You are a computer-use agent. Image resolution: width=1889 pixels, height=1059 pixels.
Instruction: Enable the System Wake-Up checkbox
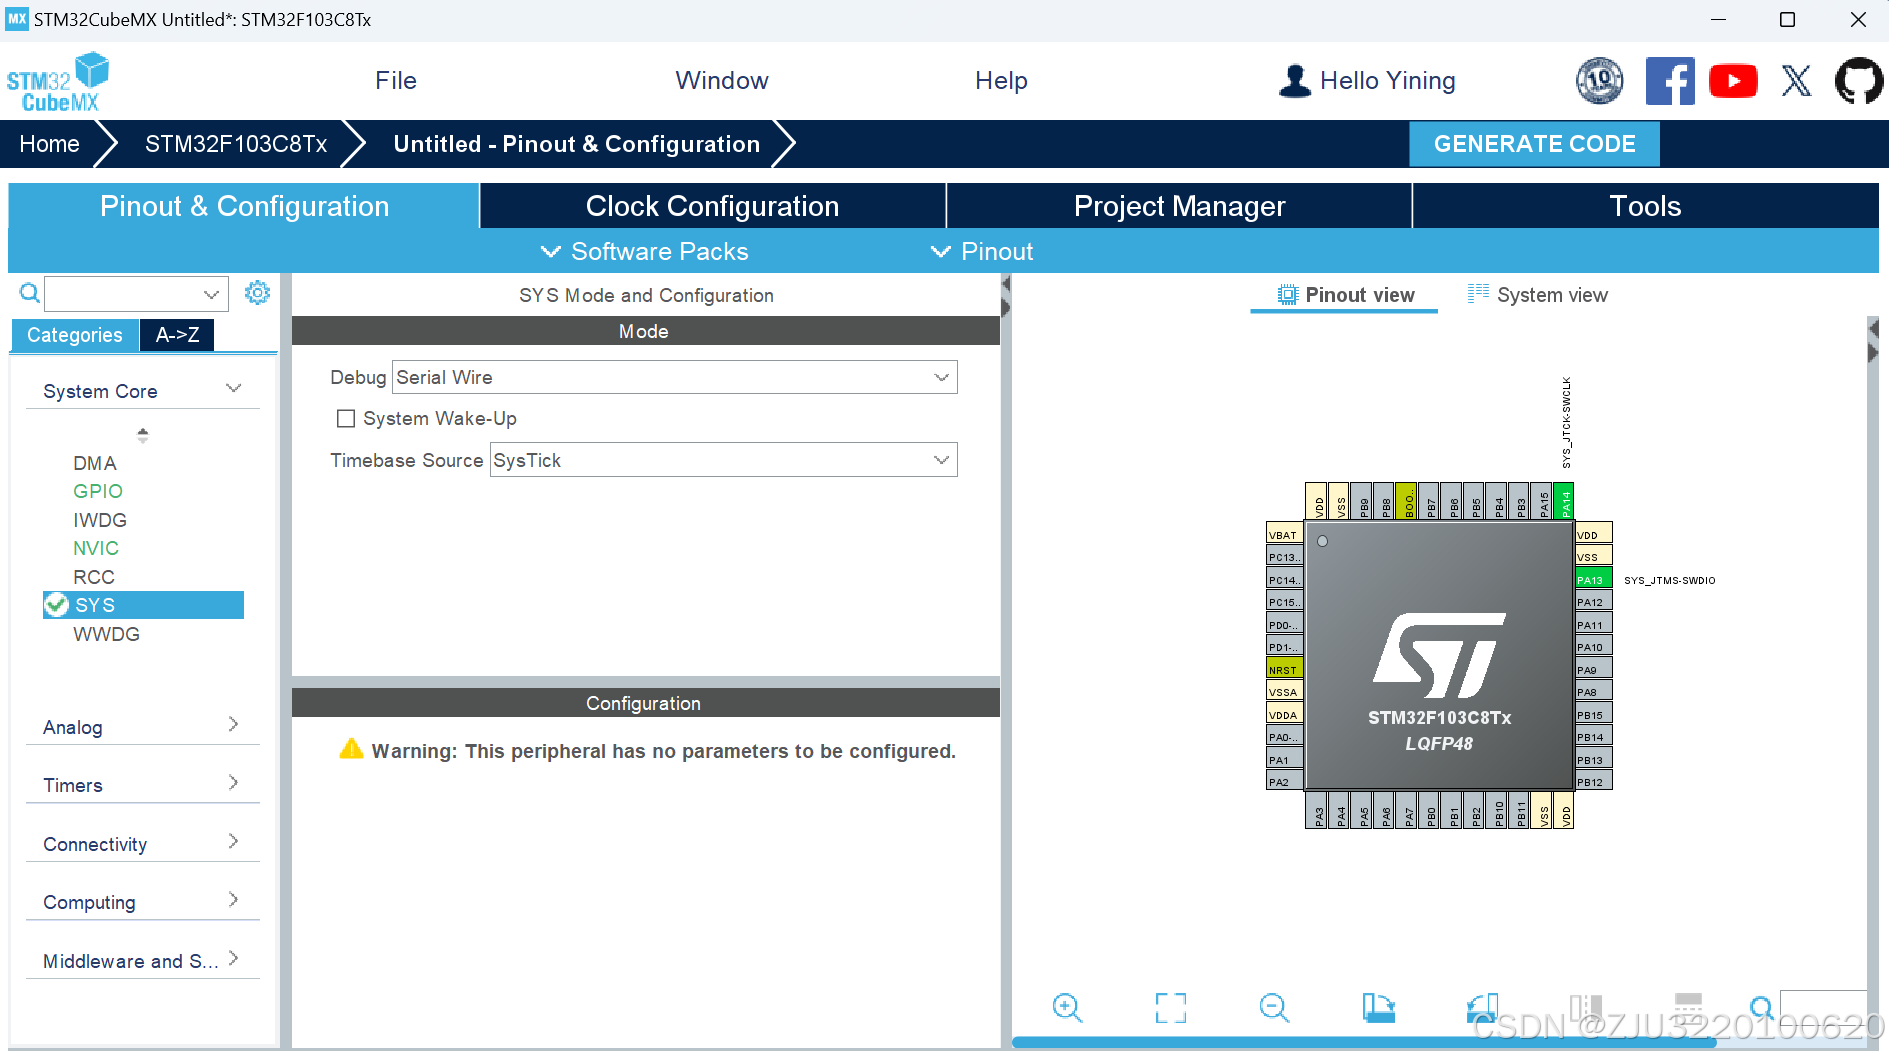point(346,419)
